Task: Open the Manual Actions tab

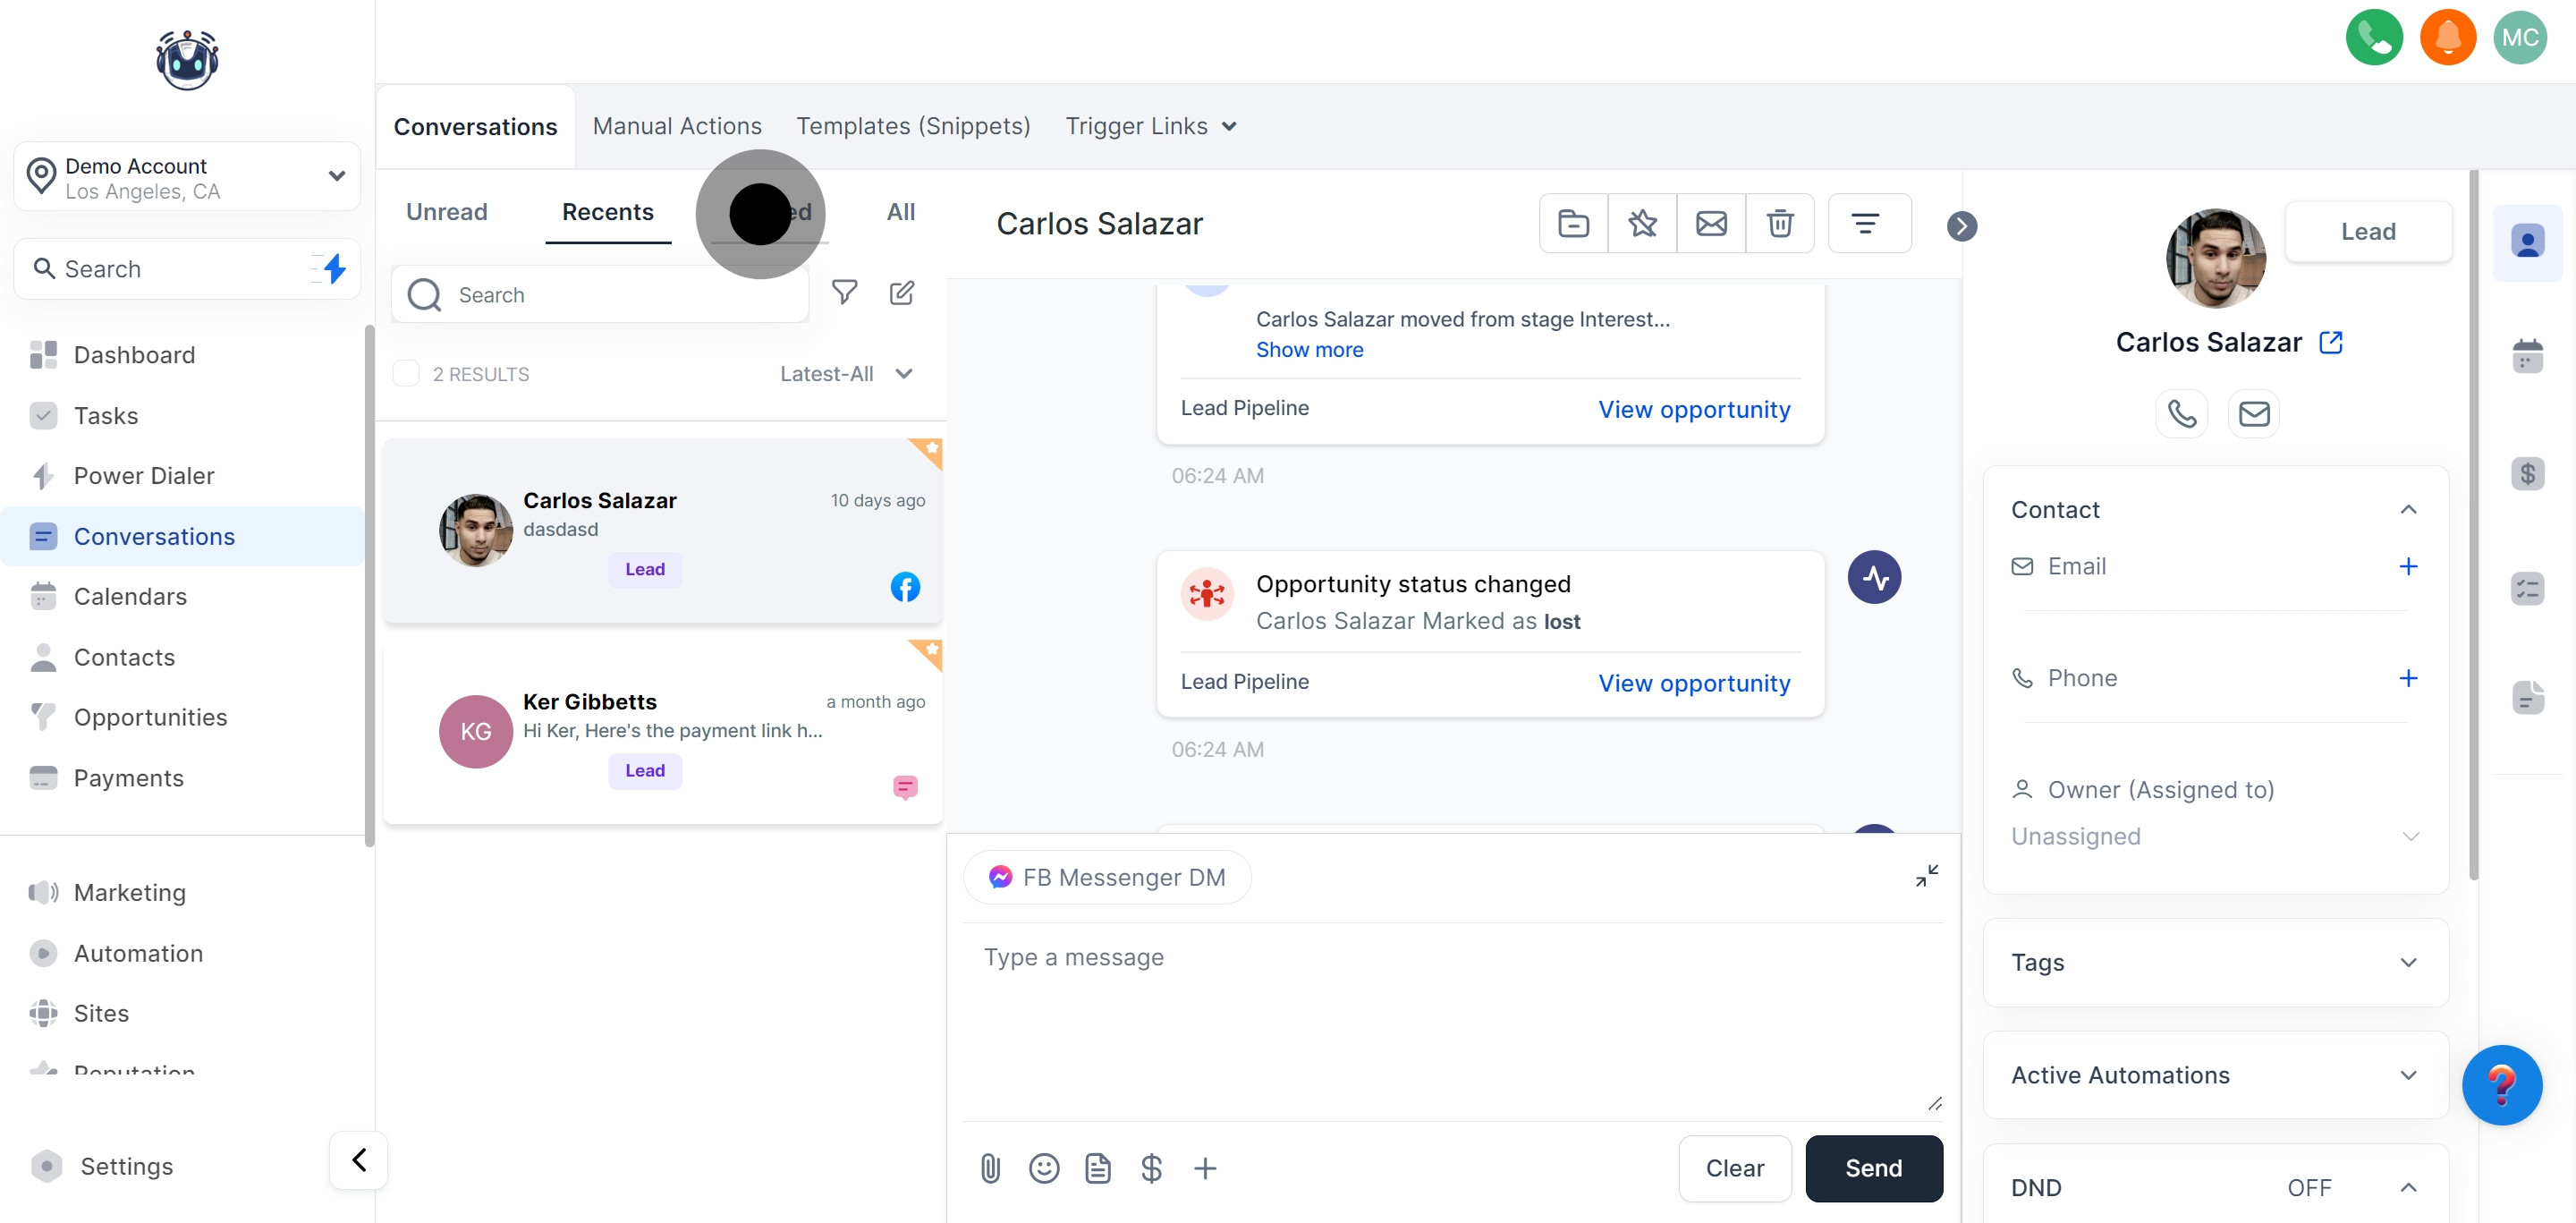Action: click(x=677, y=126)
